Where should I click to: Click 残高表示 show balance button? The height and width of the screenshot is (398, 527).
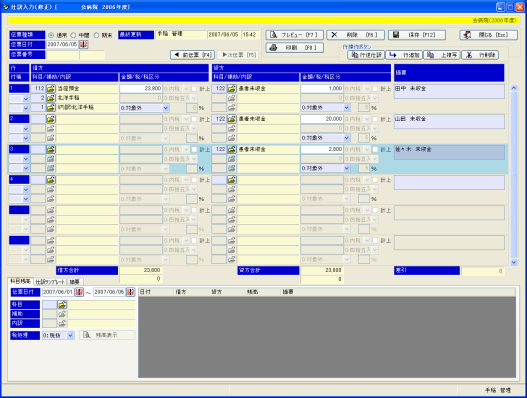(x=107, y=335)
